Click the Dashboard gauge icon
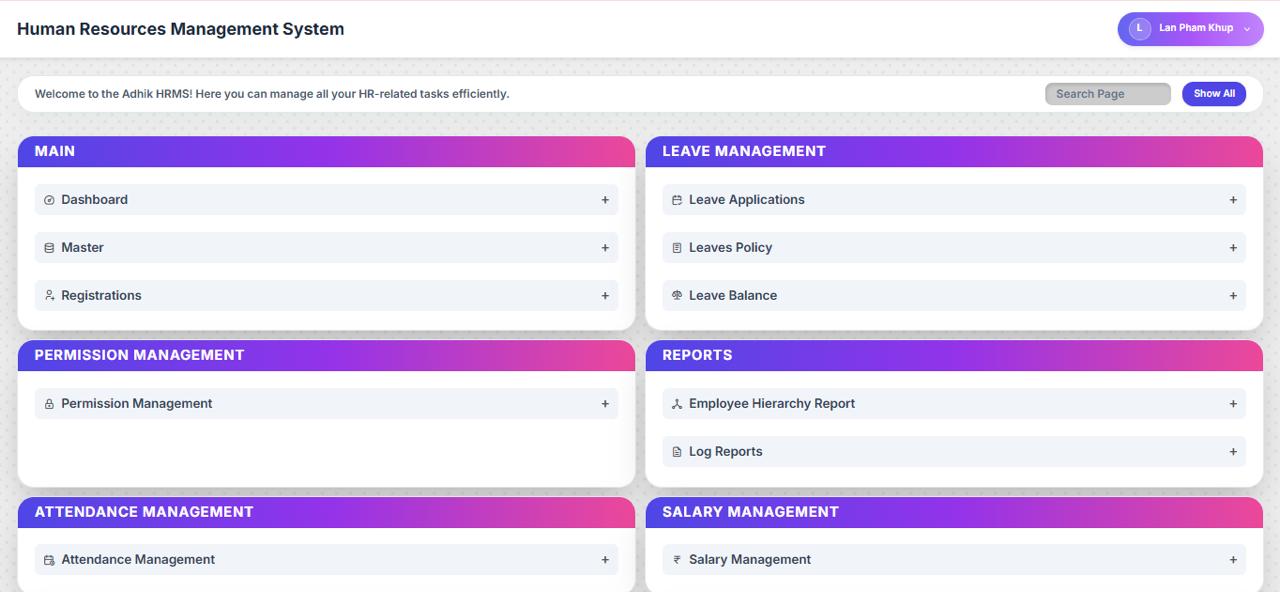Screen dimensions: 1280x592 pos(49,200)
